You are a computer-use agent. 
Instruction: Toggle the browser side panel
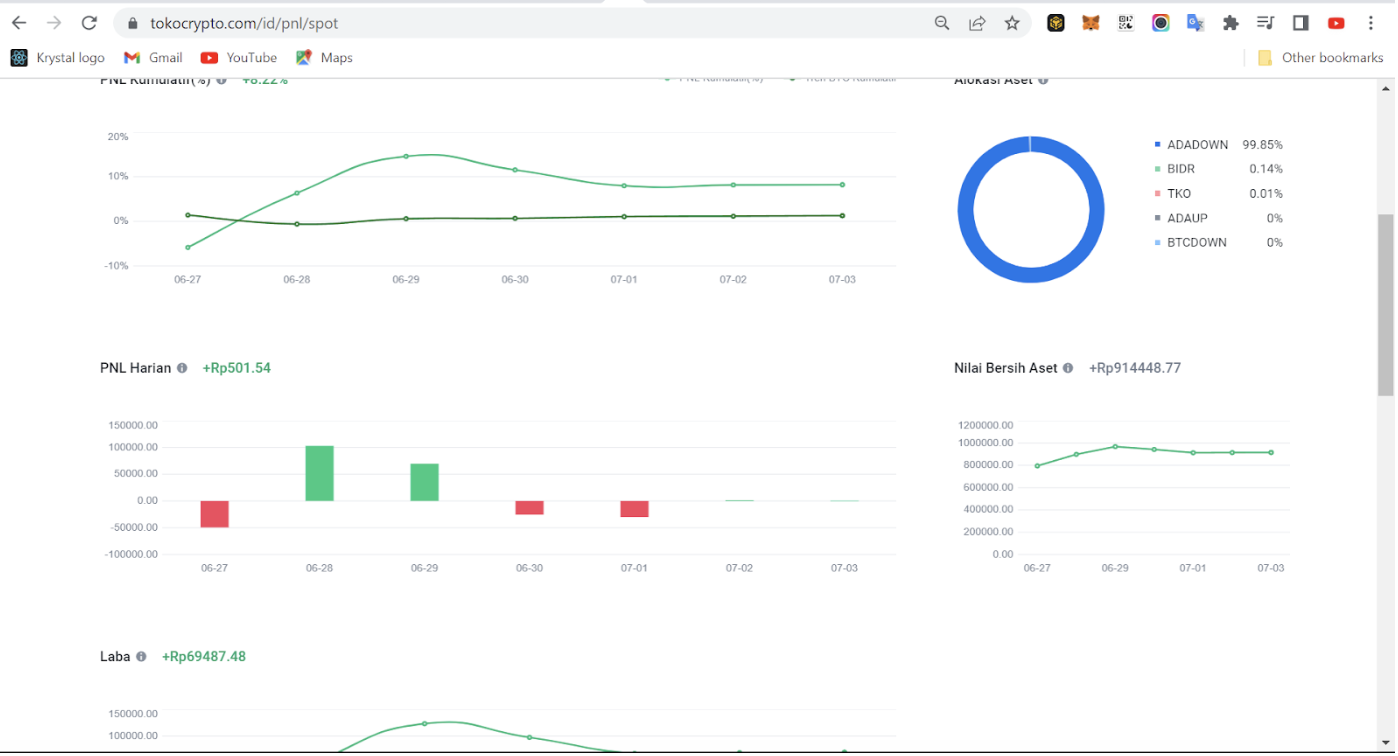(x=1301, y=23)
